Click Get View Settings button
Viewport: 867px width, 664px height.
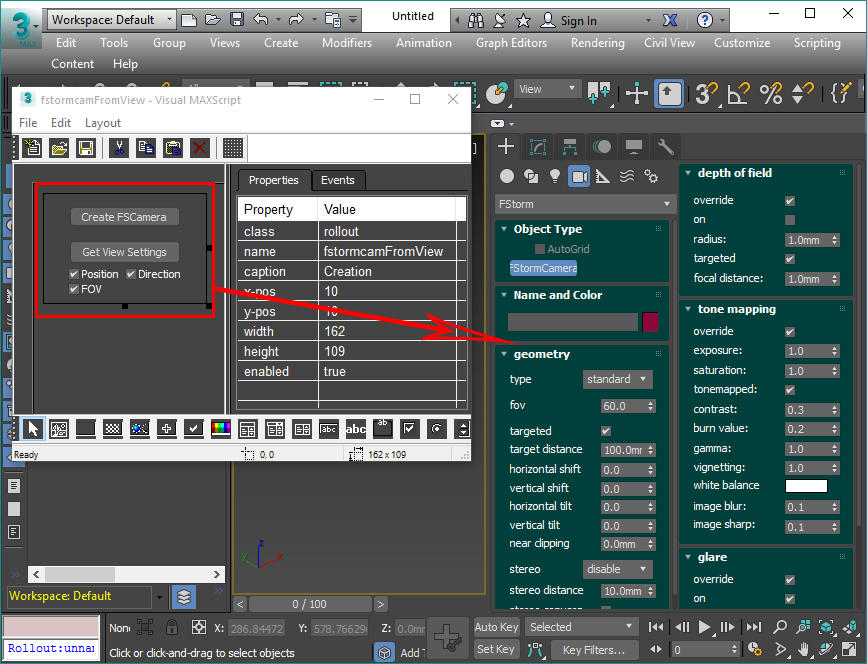tap(124, 252)
